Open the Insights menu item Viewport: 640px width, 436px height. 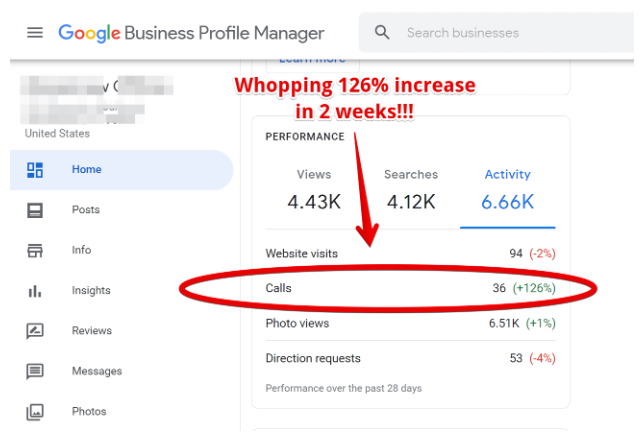91,291
